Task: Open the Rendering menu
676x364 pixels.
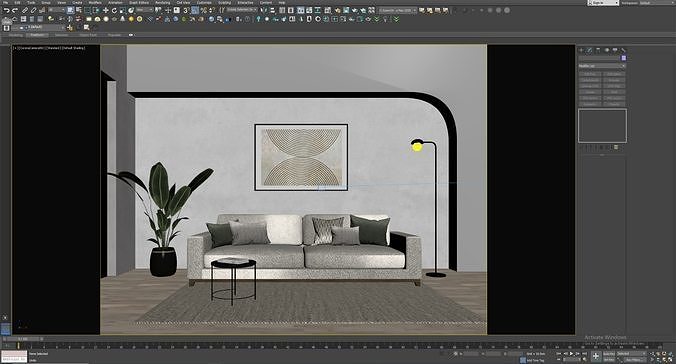Action: (163, 3)
